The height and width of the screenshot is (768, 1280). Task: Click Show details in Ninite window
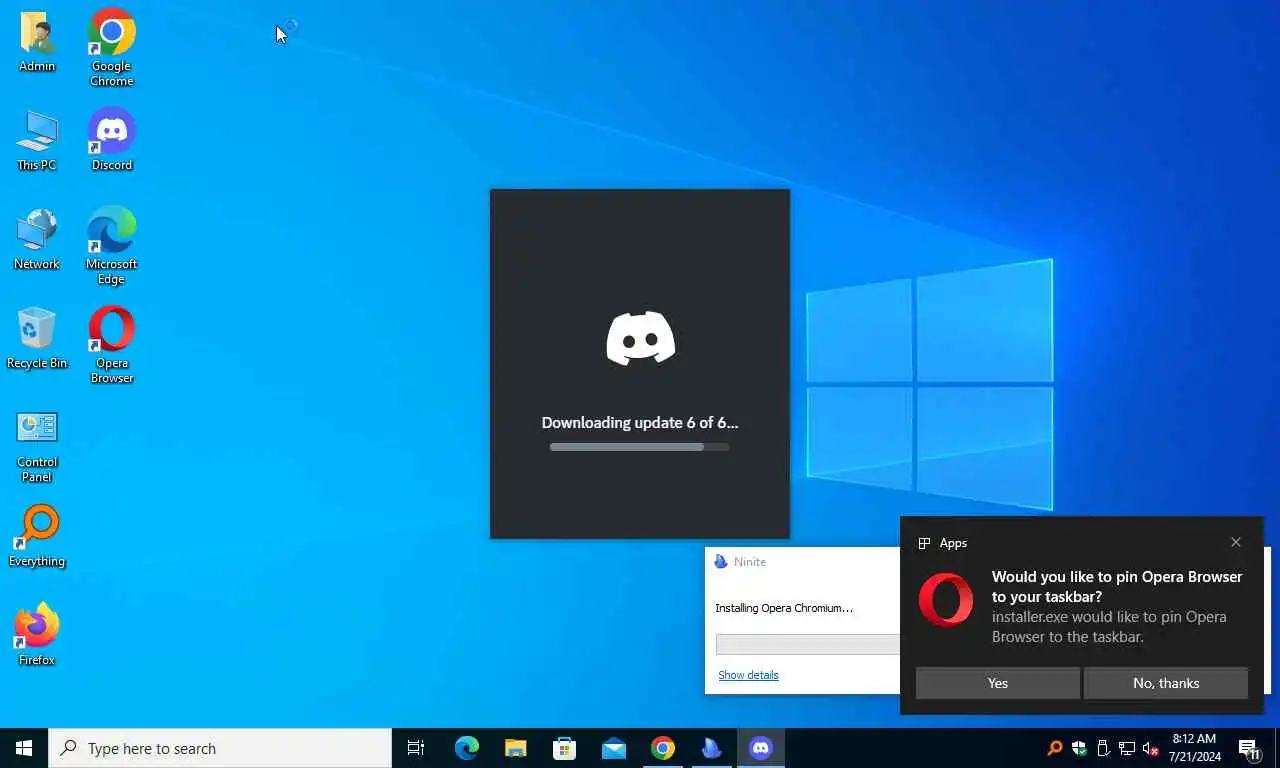748,675
